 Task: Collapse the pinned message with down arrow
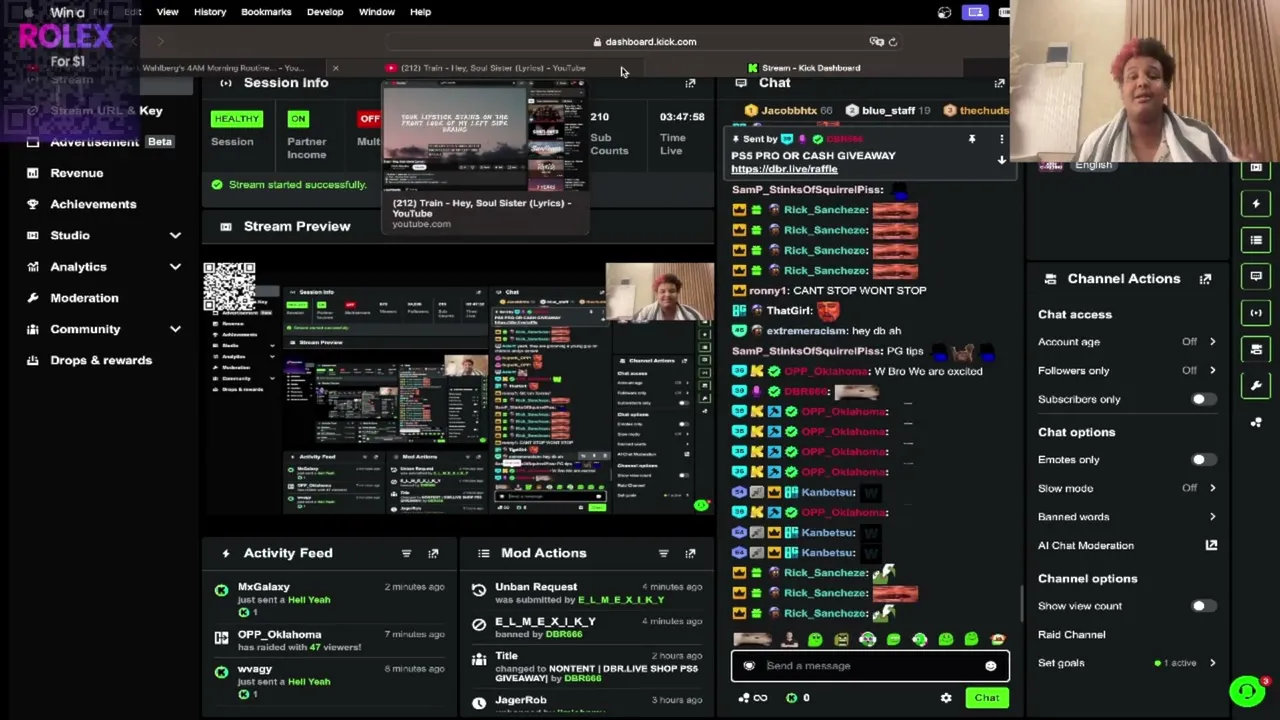coord(1001,160)
